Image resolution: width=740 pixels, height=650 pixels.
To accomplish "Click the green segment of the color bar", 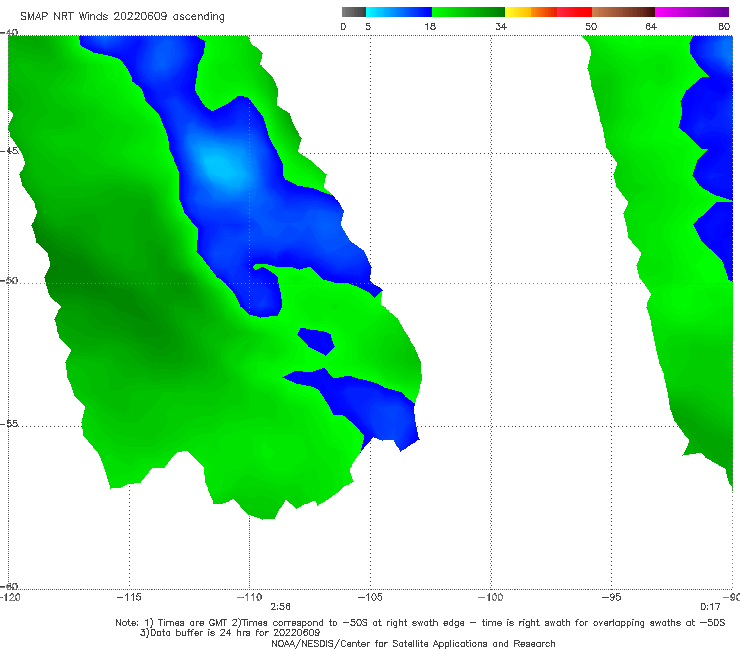I will point(468,12).
